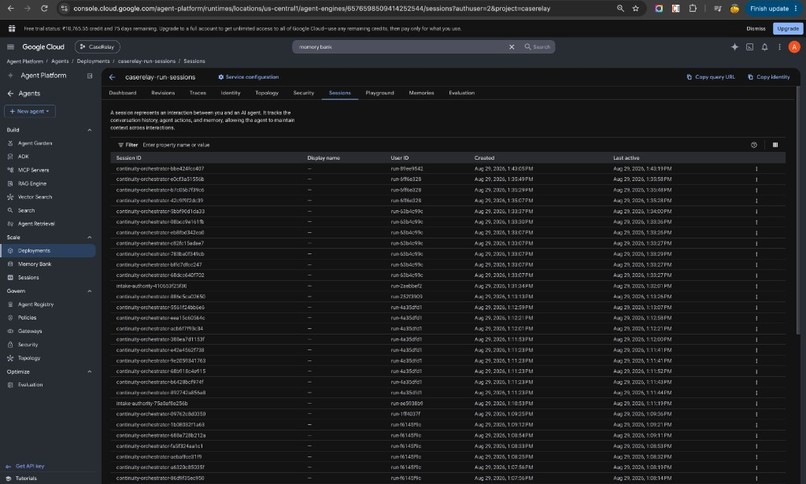Collapse the Scale section
This screenshot has height=484, width=806.
pyautogui.click(x=89, y=237)
